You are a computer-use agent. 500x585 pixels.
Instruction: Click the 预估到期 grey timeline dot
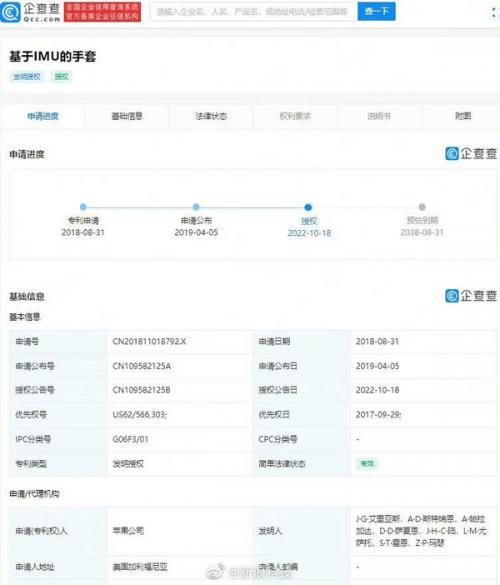[422, 207]
